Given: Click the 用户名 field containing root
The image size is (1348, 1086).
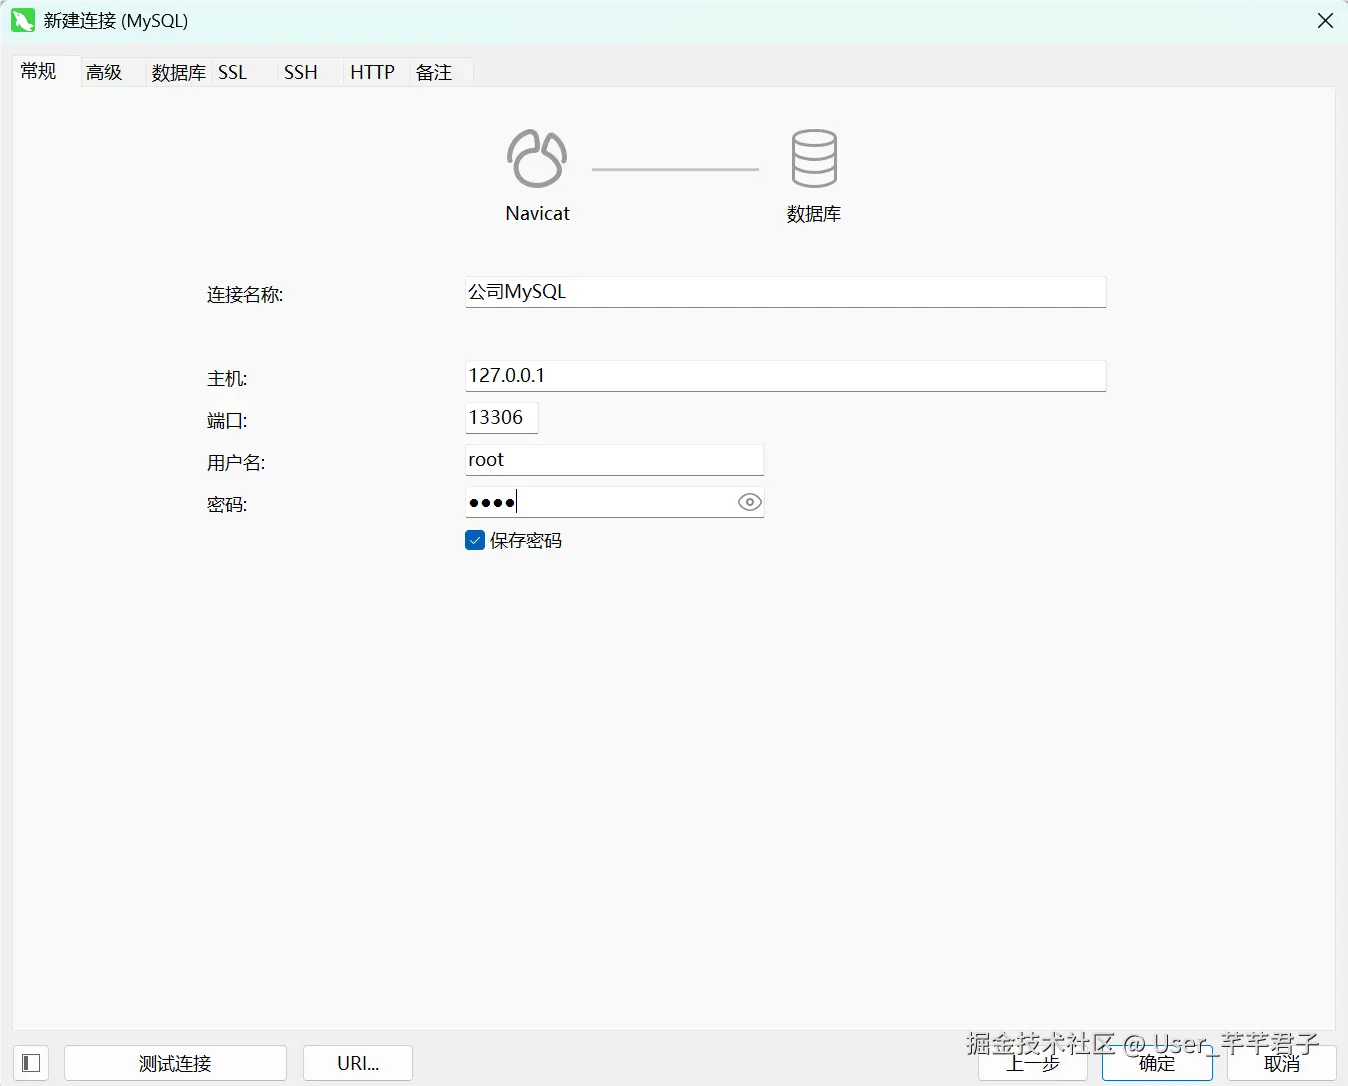Looking at the screenshot, I should tap(615, 460).
